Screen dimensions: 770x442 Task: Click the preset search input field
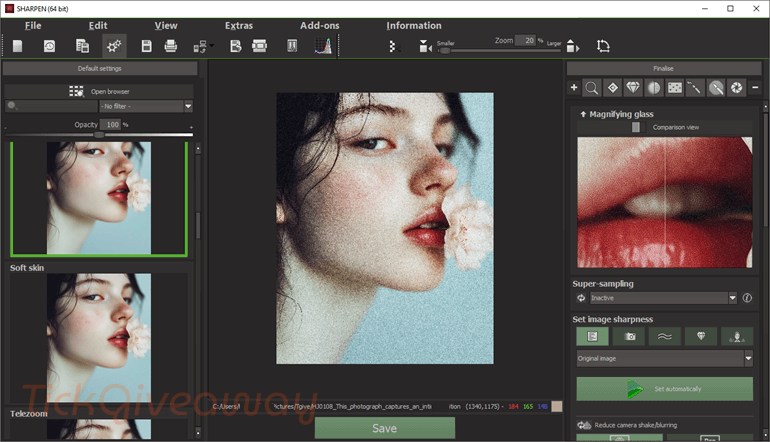(52, 106)
